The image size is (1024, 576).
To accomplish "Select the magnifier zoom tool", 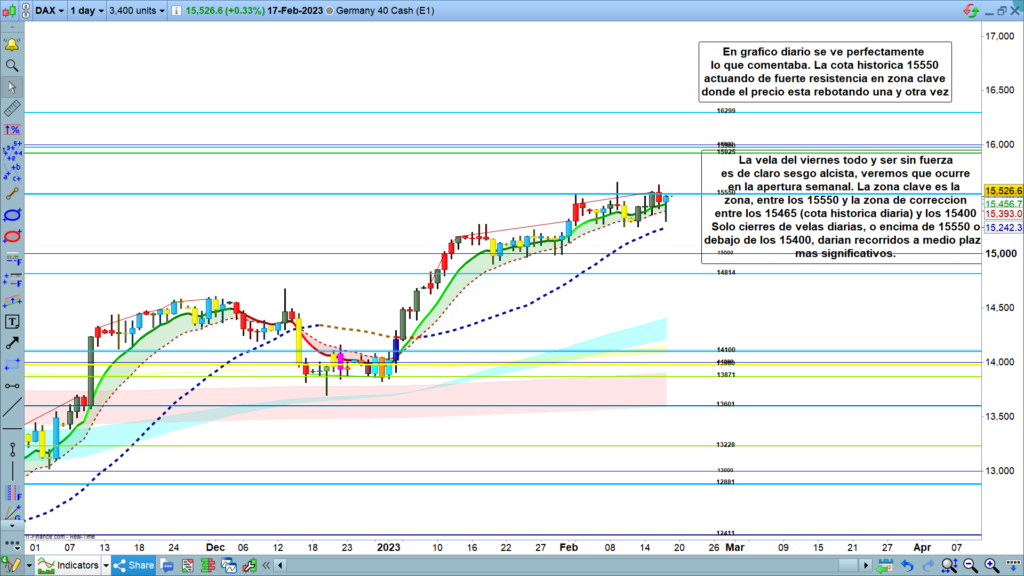I will 12,66.
